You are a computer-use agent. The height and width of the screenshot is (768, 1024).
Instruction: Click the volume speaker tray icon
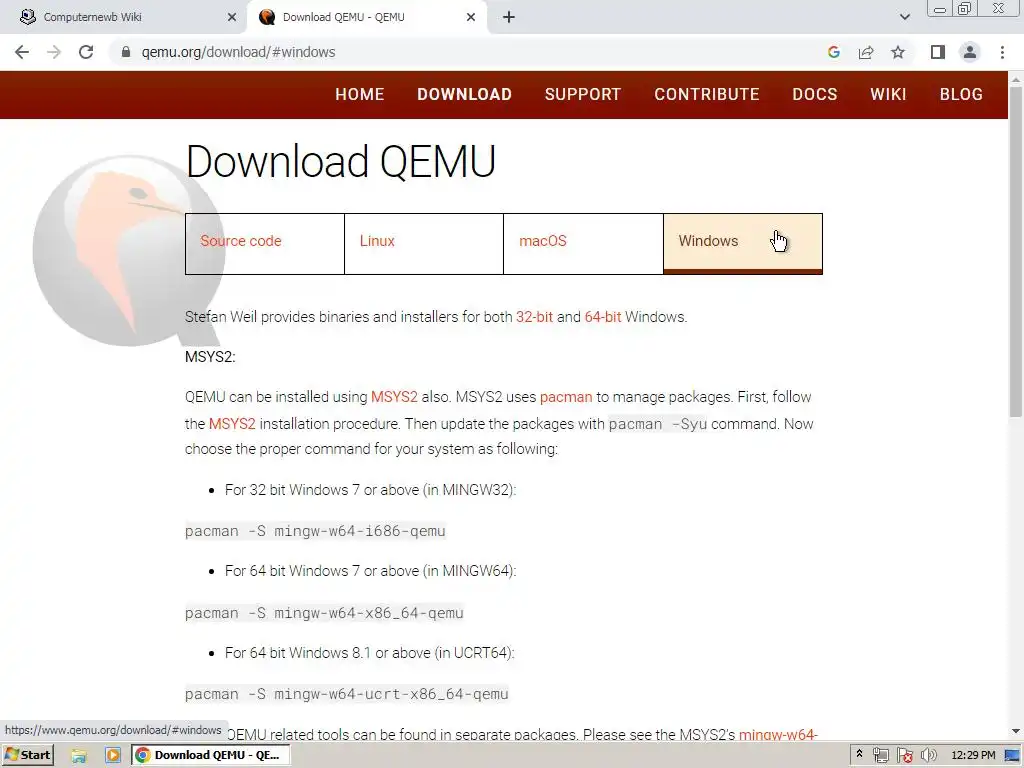pyautogui.click(x=928, y=756)
